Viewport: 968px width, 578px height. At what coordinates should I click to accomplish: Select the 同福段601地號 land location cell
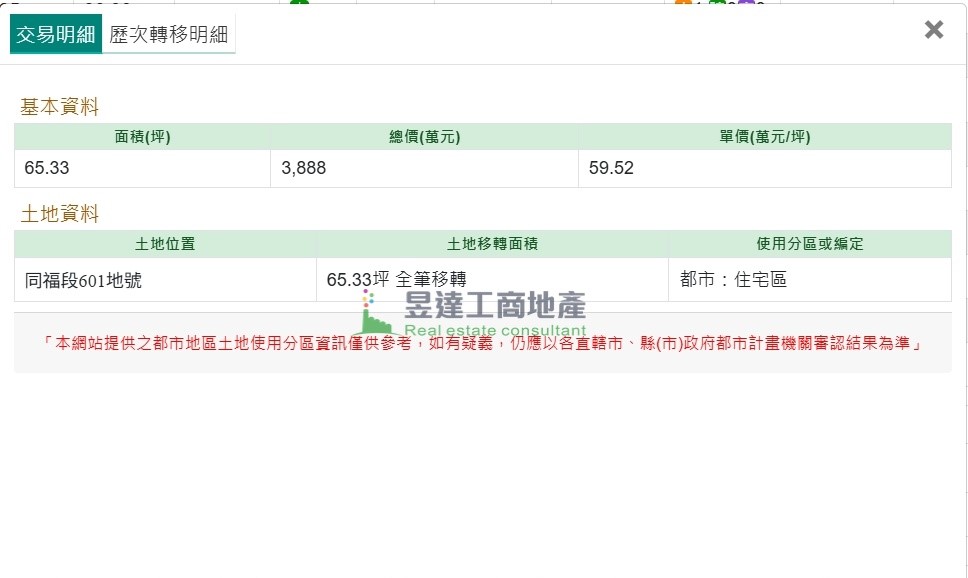(x=83, y=280)
